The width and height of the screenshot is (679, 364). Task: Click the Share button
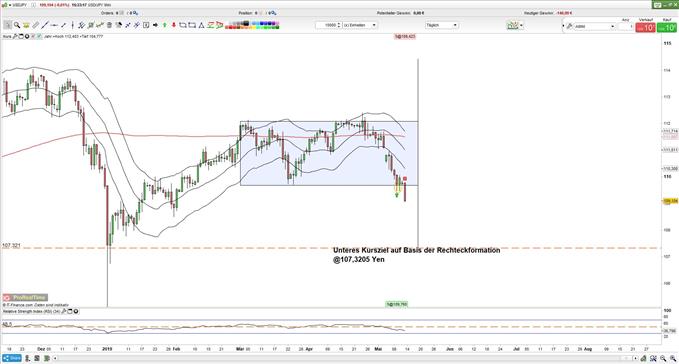click(12, 358)
